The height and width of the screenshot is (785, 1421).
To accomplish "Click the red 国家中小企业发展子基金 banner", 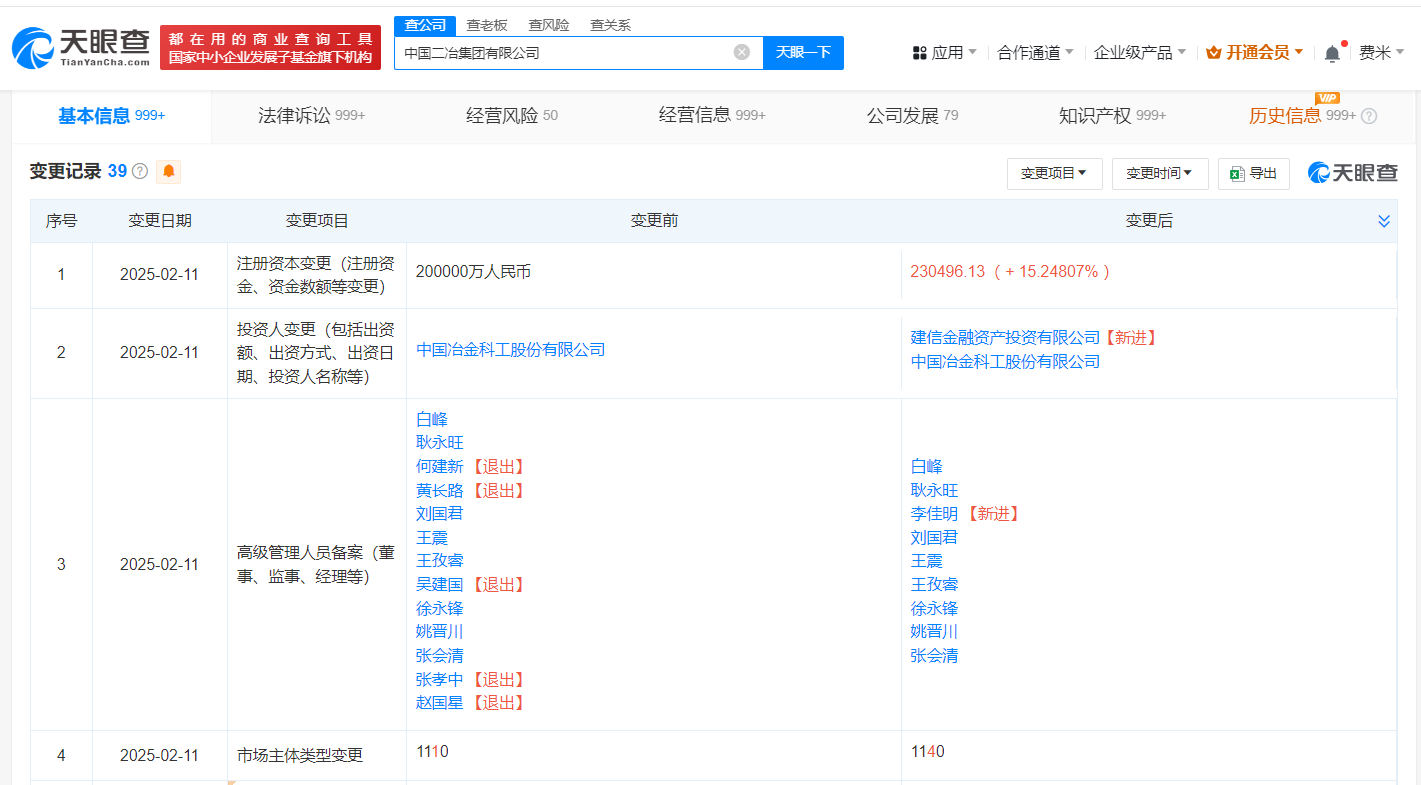I will coord(270,47).
